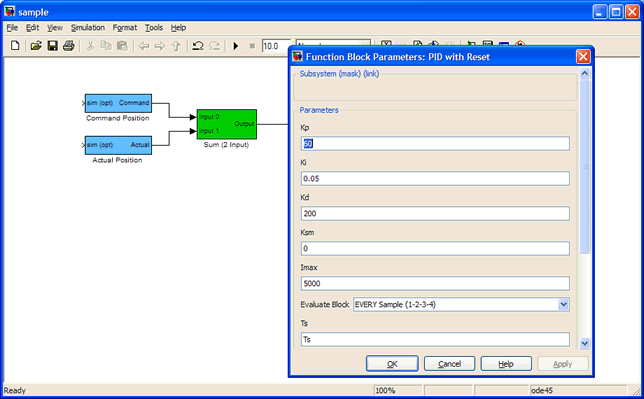Screen dimensions: 644x399
Task: Redo the action in toolbar
Action: pos(214,46)
